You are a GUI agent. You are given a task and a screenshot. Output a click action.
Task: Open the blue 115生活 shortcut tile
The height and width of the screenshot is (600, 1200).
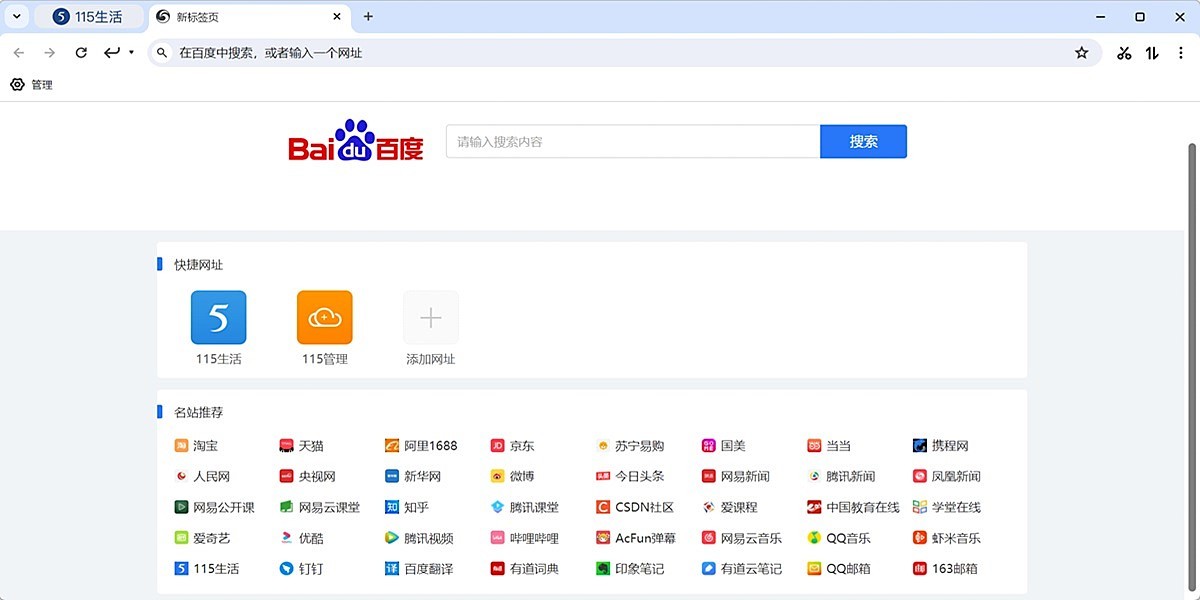(218, 318)
